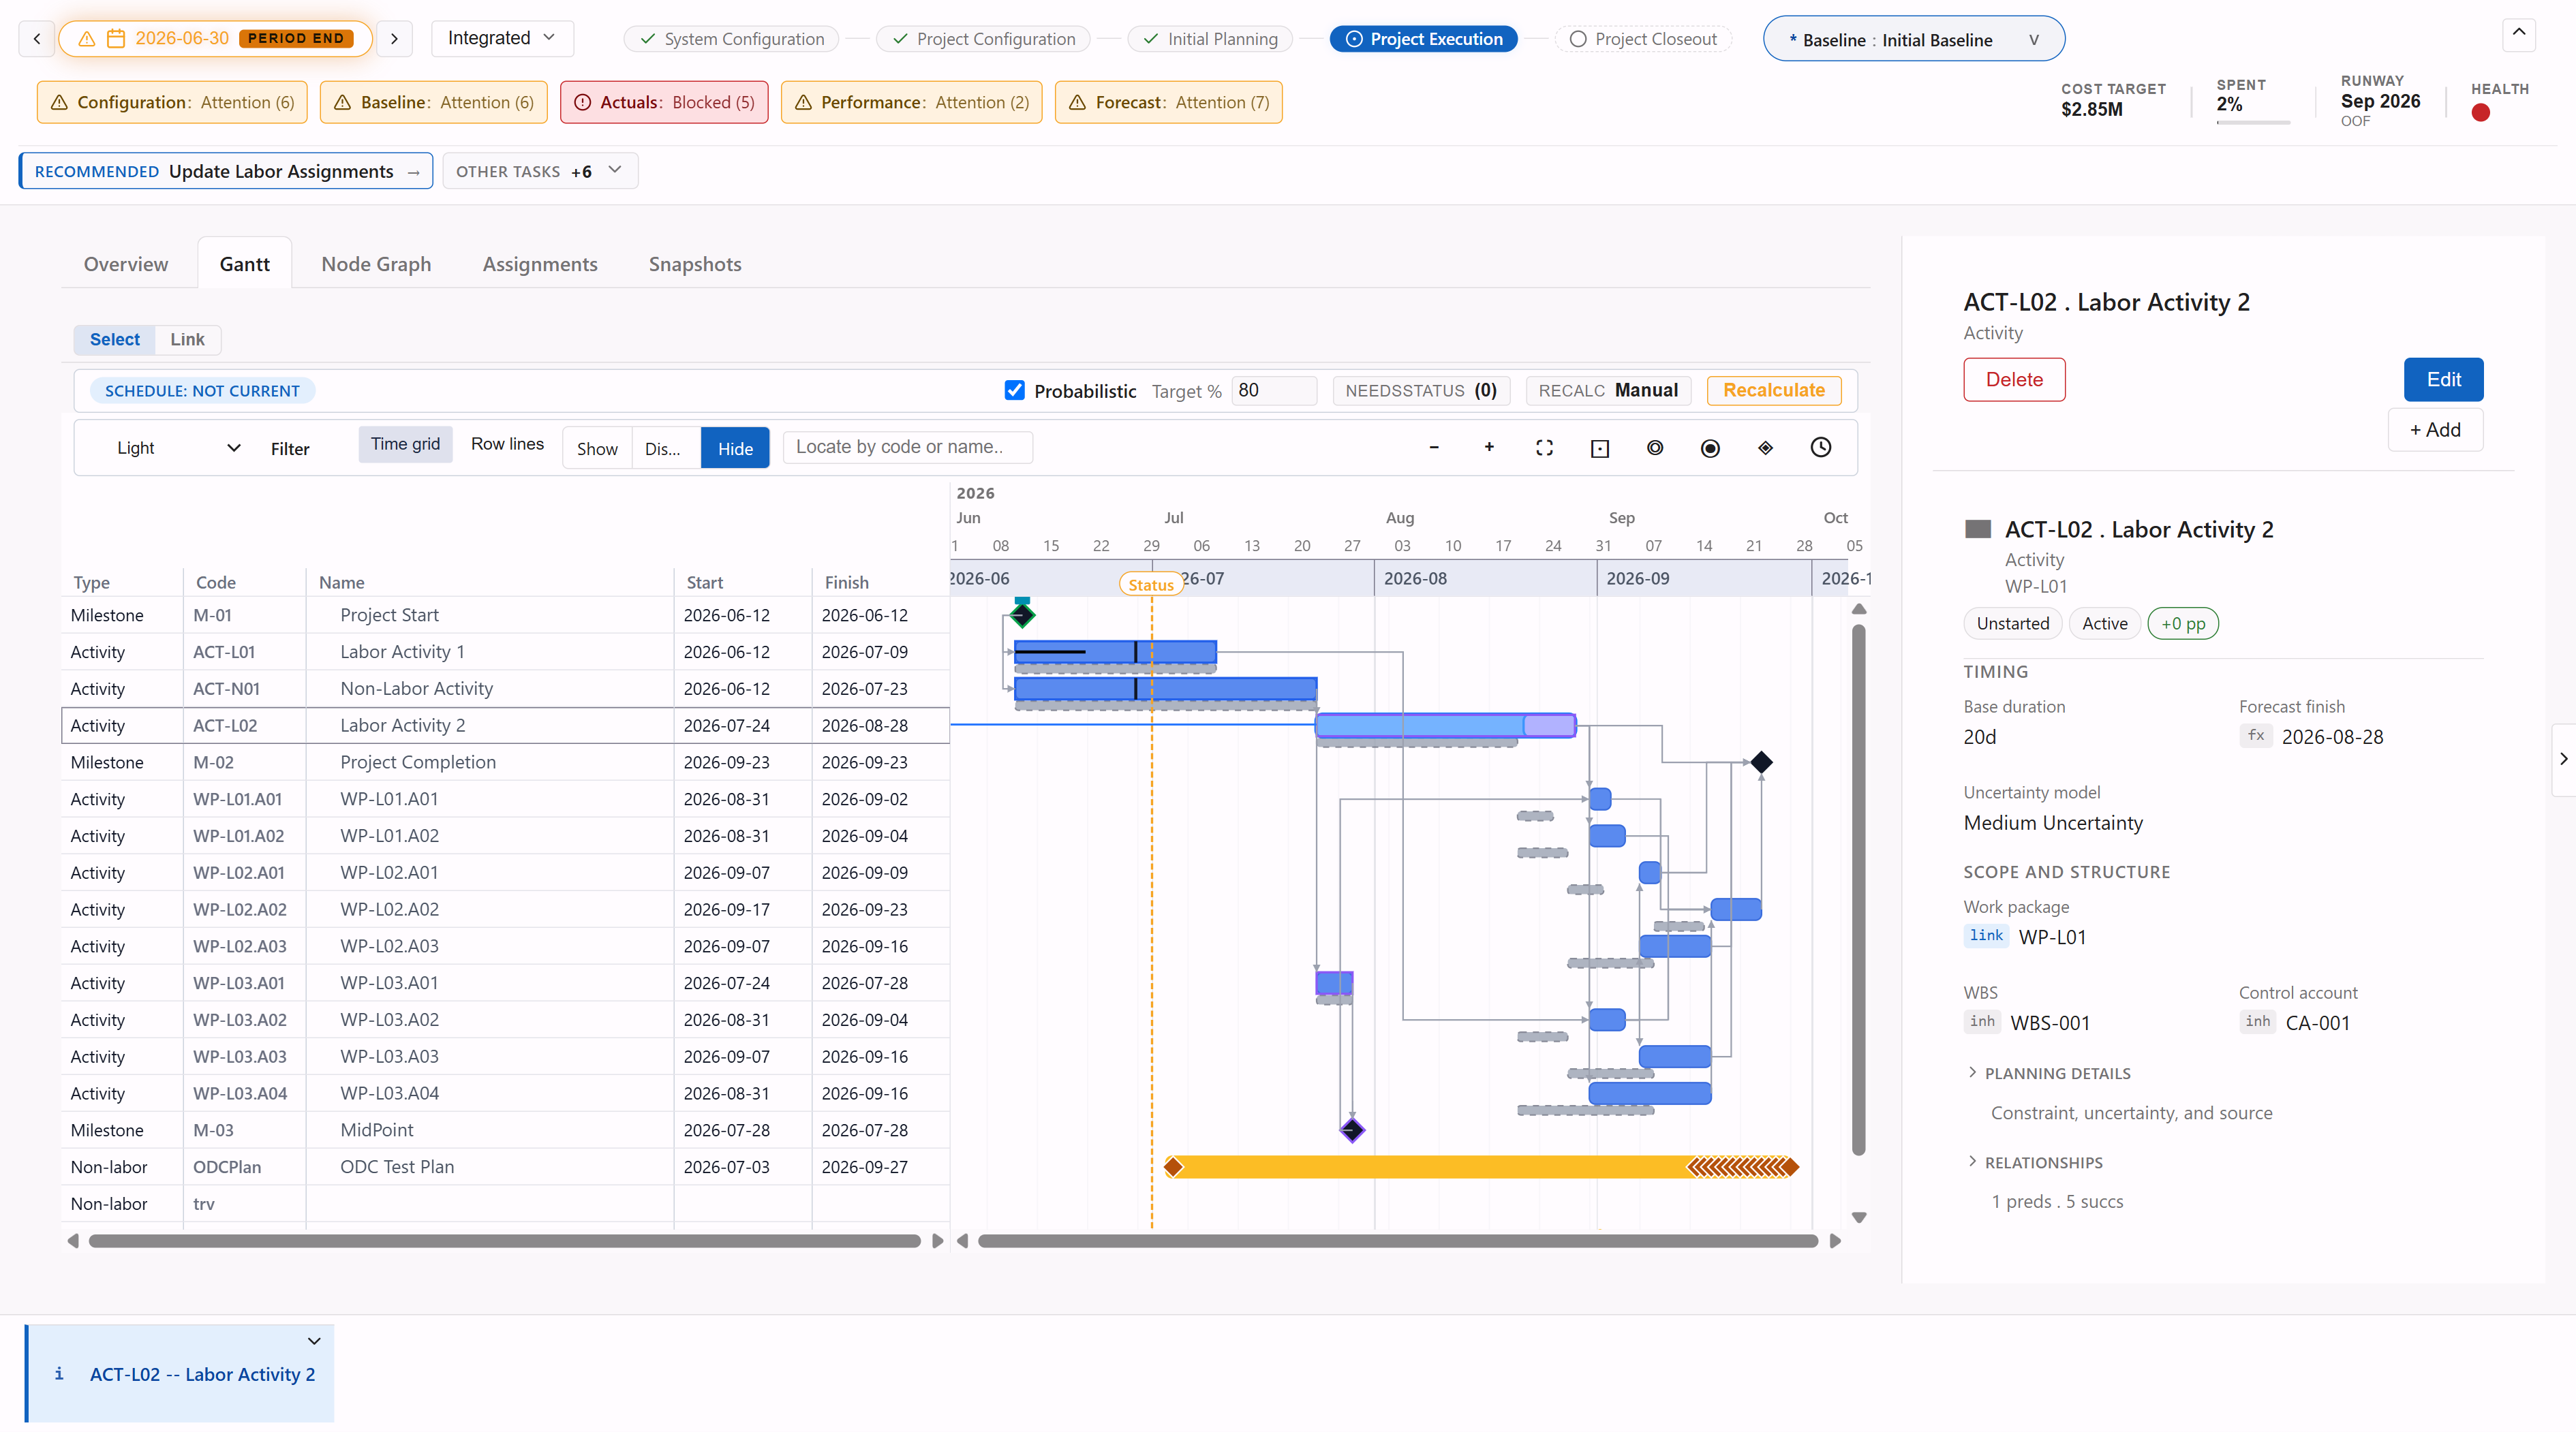Open the Assignments tab
This screenshot has width=2576, height=1432.
tap(540, 264)
